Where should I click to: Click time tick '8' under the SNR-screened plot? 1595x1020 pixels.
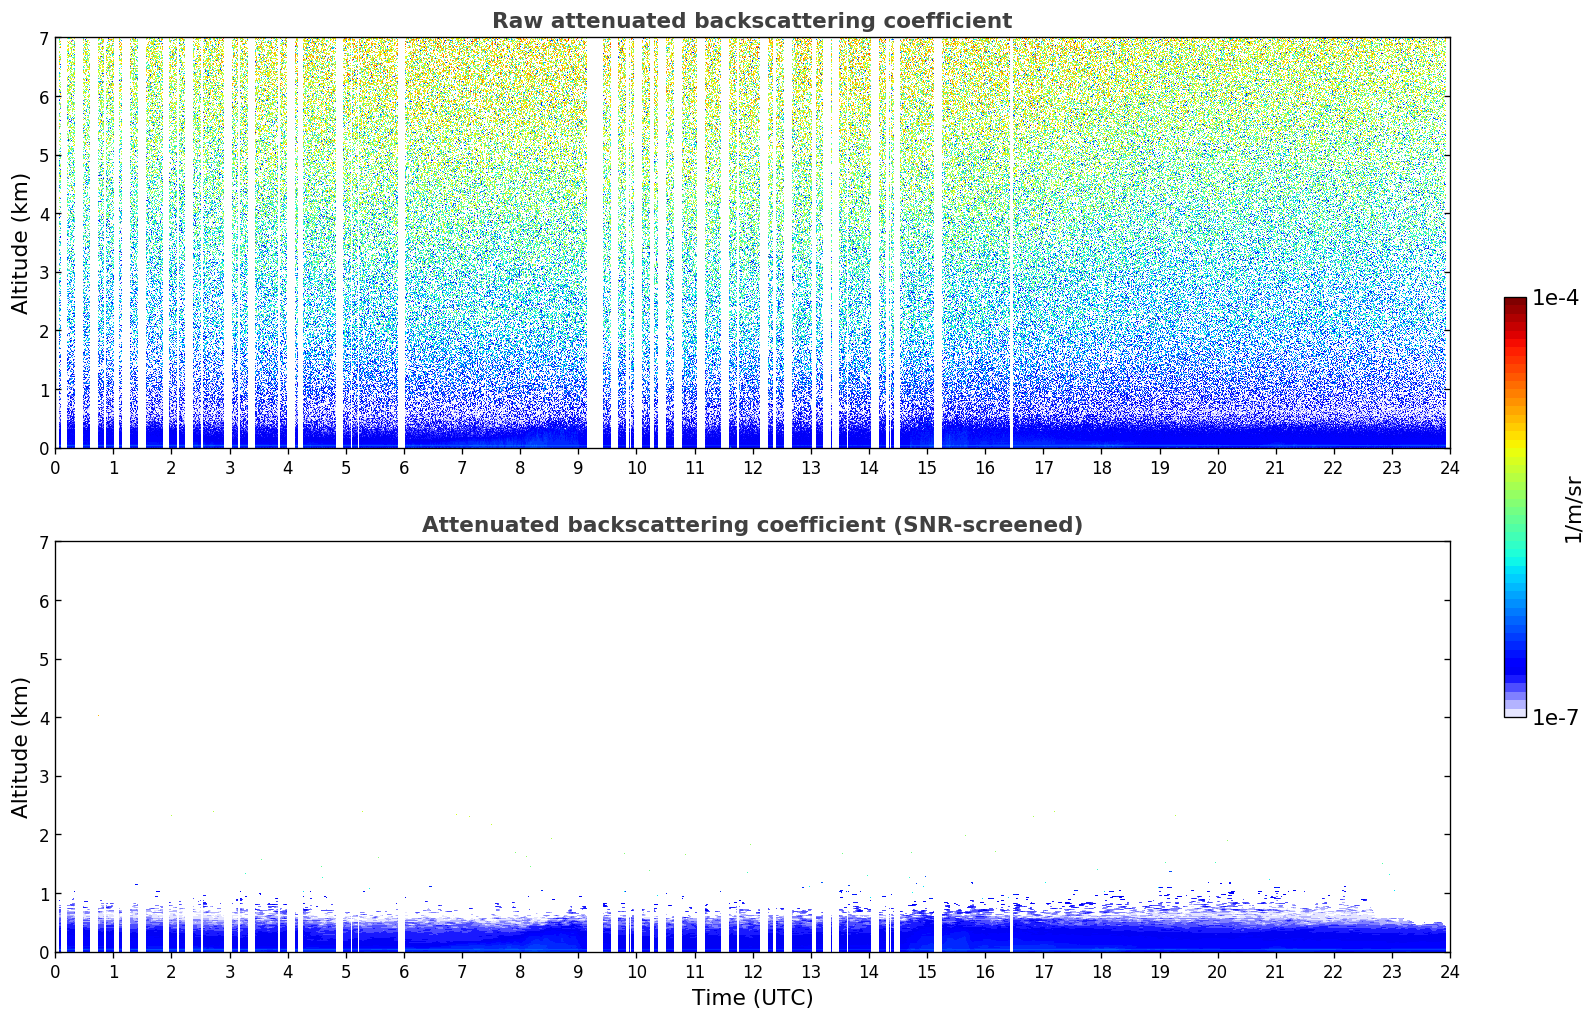point(520,971)
